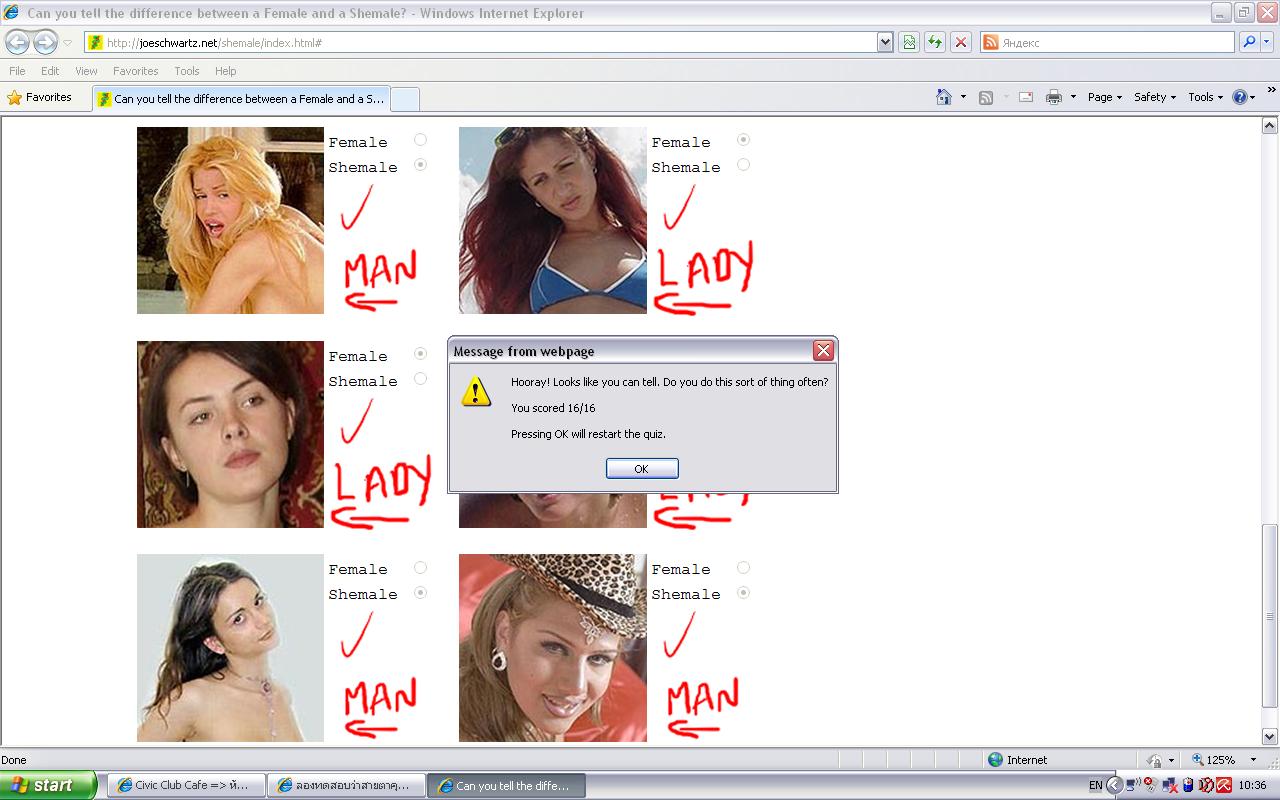Open the Tools menu in menu bar
This screenshot has height=800, width=1280.
coord(186,71)
